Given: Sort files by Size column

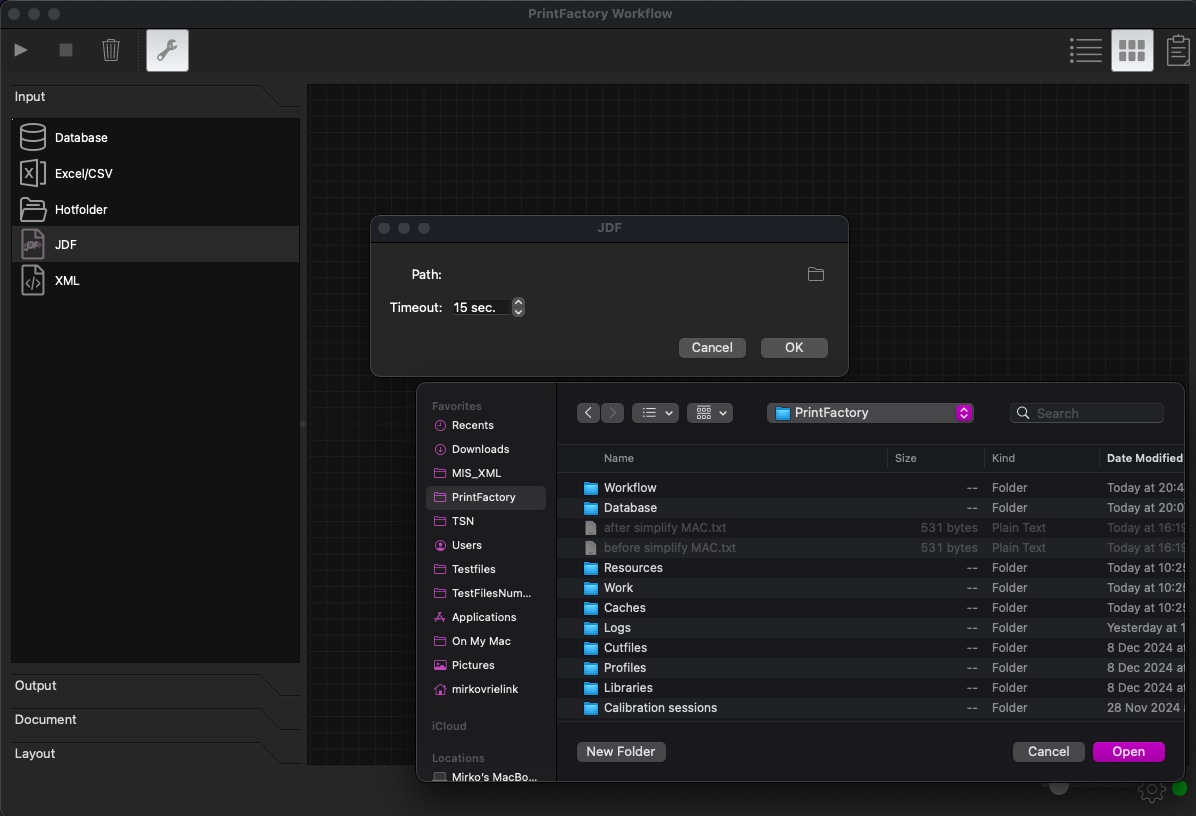Looking at the screenshot, I should [905, 458].
